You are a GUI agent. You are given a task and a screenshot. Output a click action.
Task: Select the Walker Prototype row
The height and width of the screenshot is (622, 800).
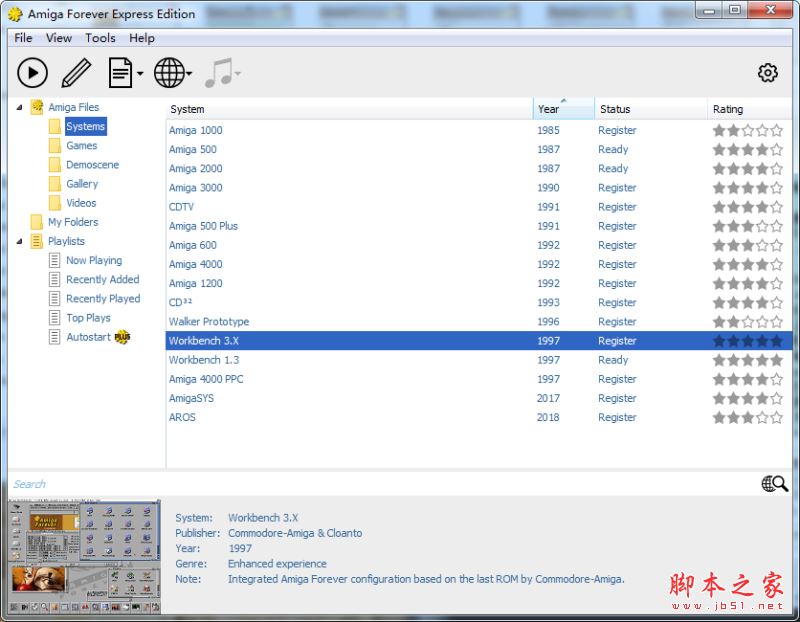(479, 321)
